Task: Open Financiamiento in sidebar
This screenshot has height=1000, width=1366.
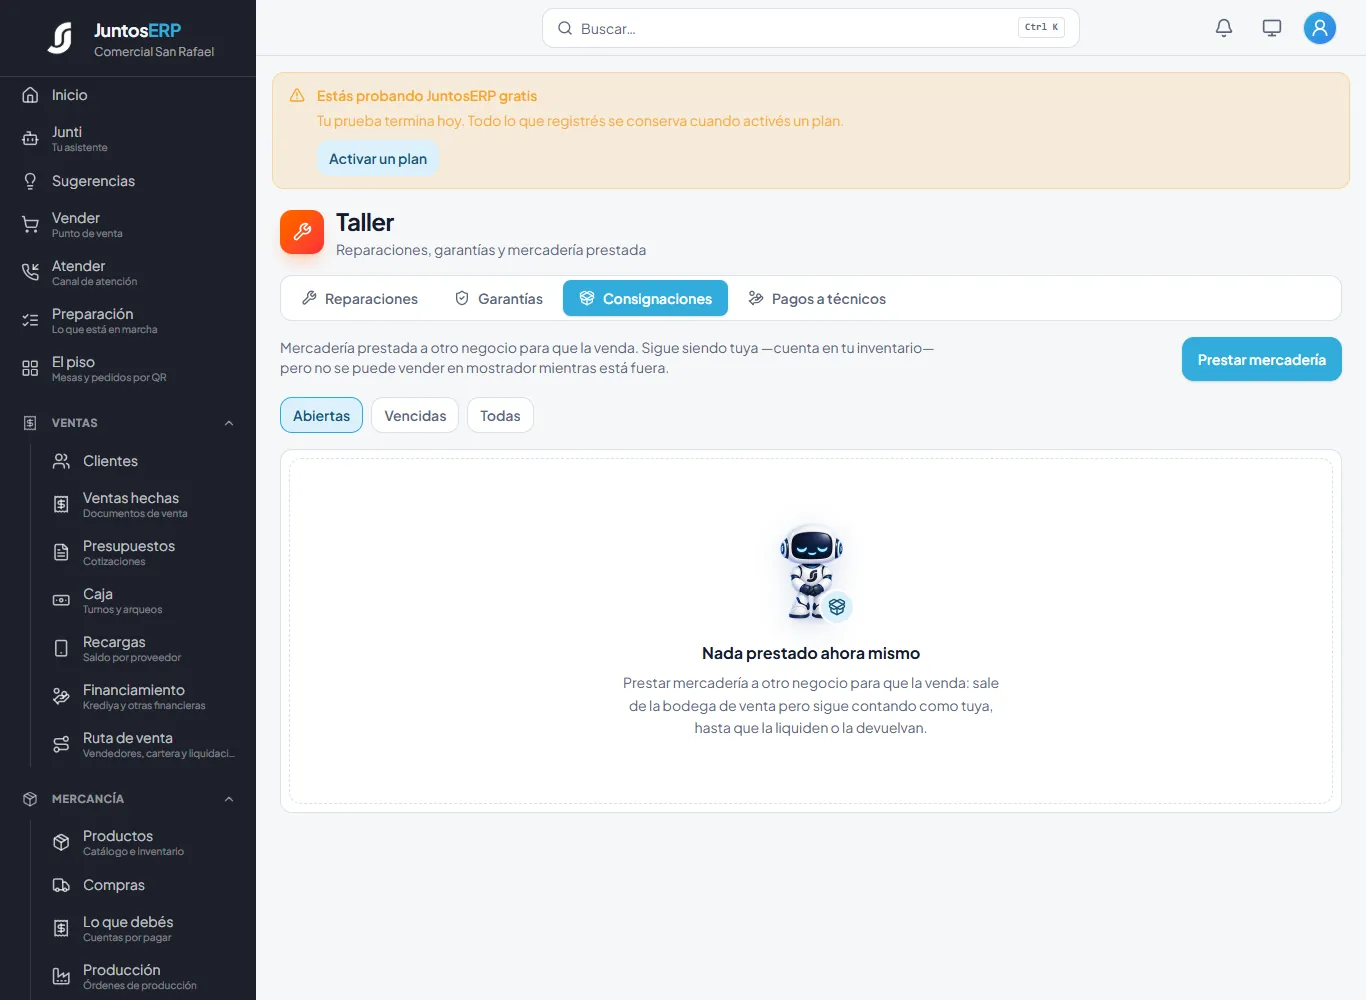Action: 144,696
